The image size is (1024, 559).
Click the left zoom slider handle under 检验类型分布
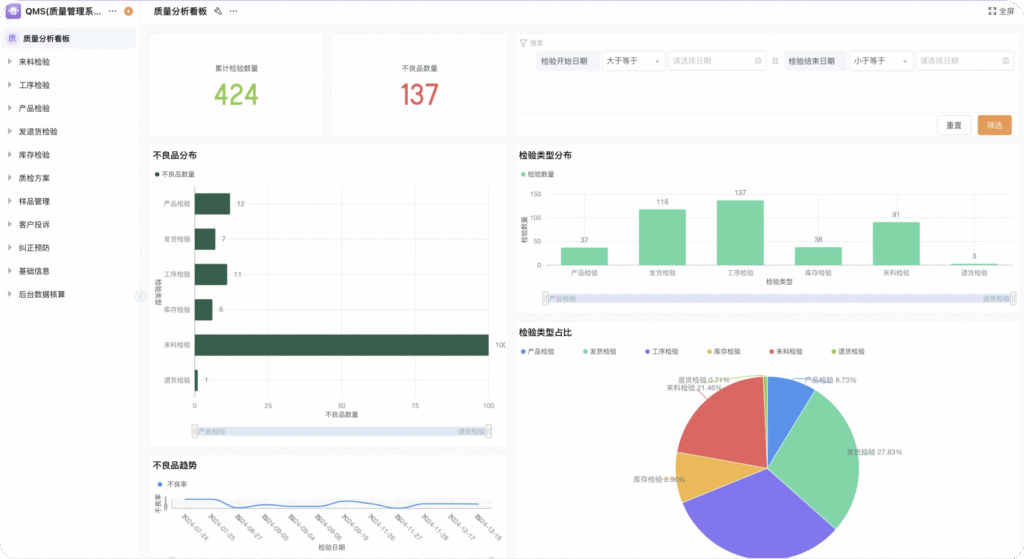point(545,298)
